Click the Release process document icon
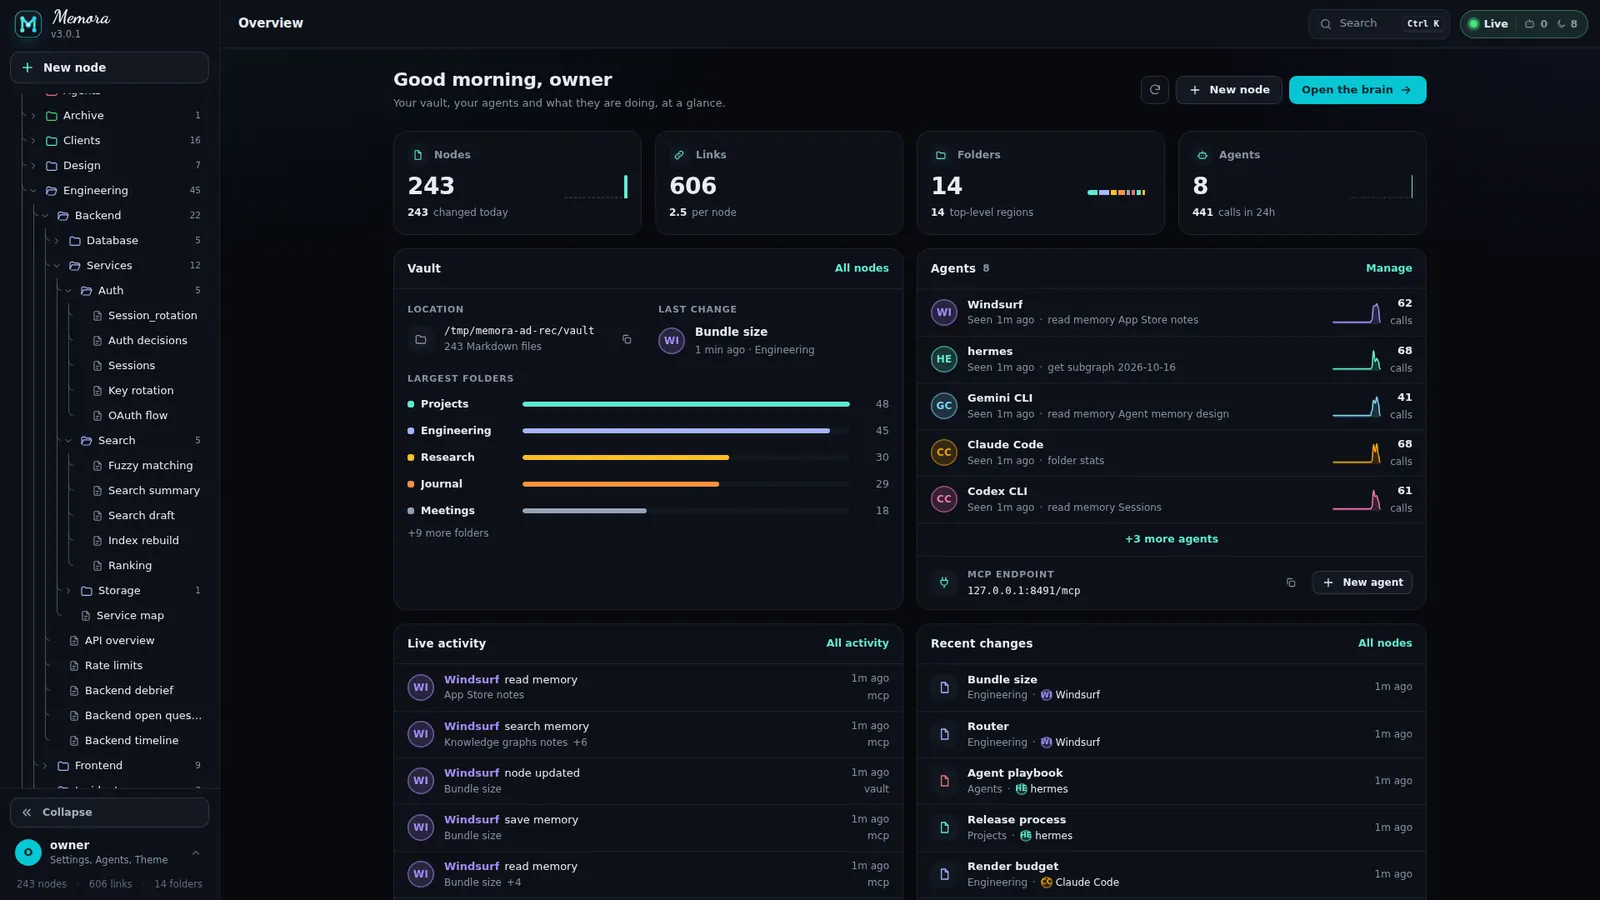The image size is (1600, 900). tap(944, 828)
